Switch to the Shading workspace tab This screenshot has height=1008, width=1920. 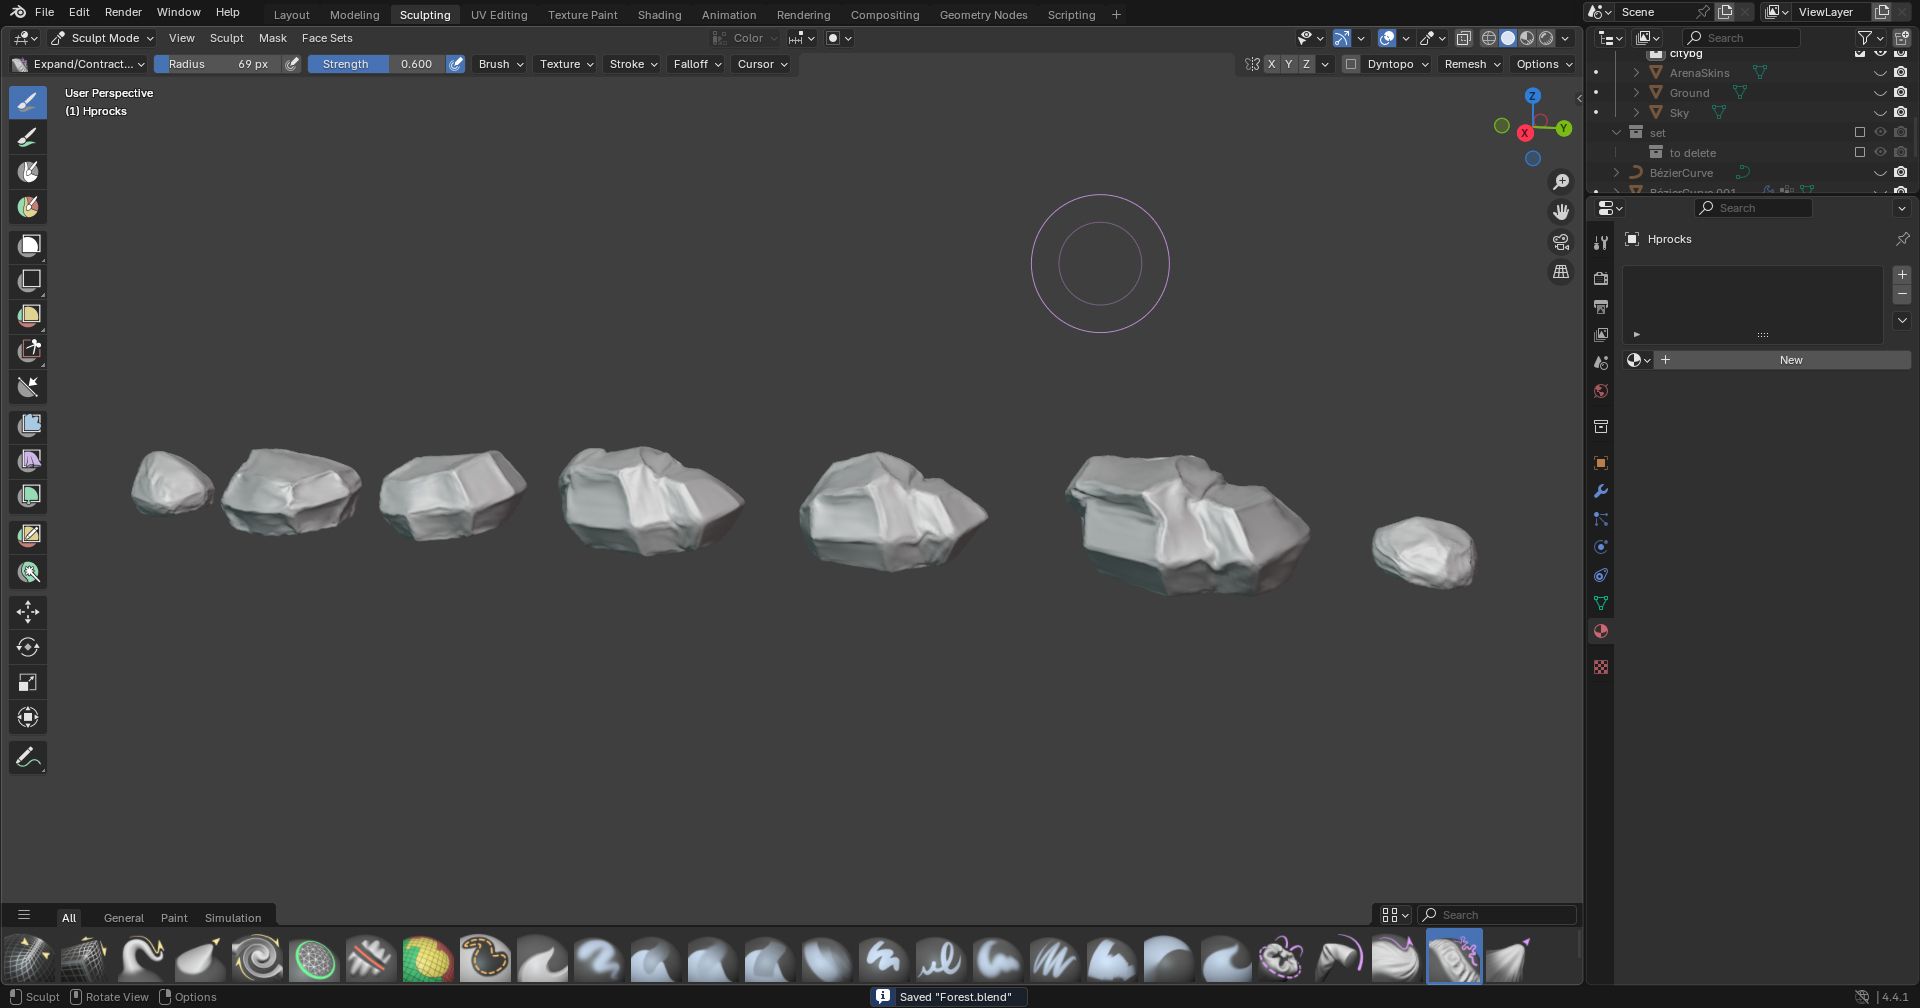pos(659,15)
